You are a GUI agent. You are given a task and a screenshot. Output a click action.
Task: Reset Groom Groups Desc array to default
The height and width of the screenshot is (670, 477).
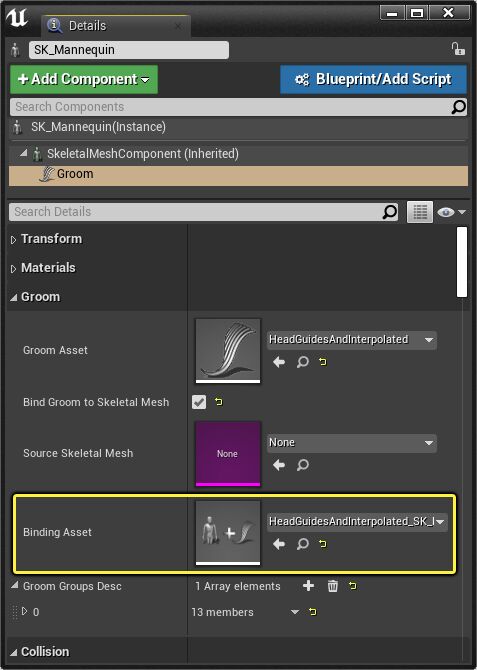[353, 586]
